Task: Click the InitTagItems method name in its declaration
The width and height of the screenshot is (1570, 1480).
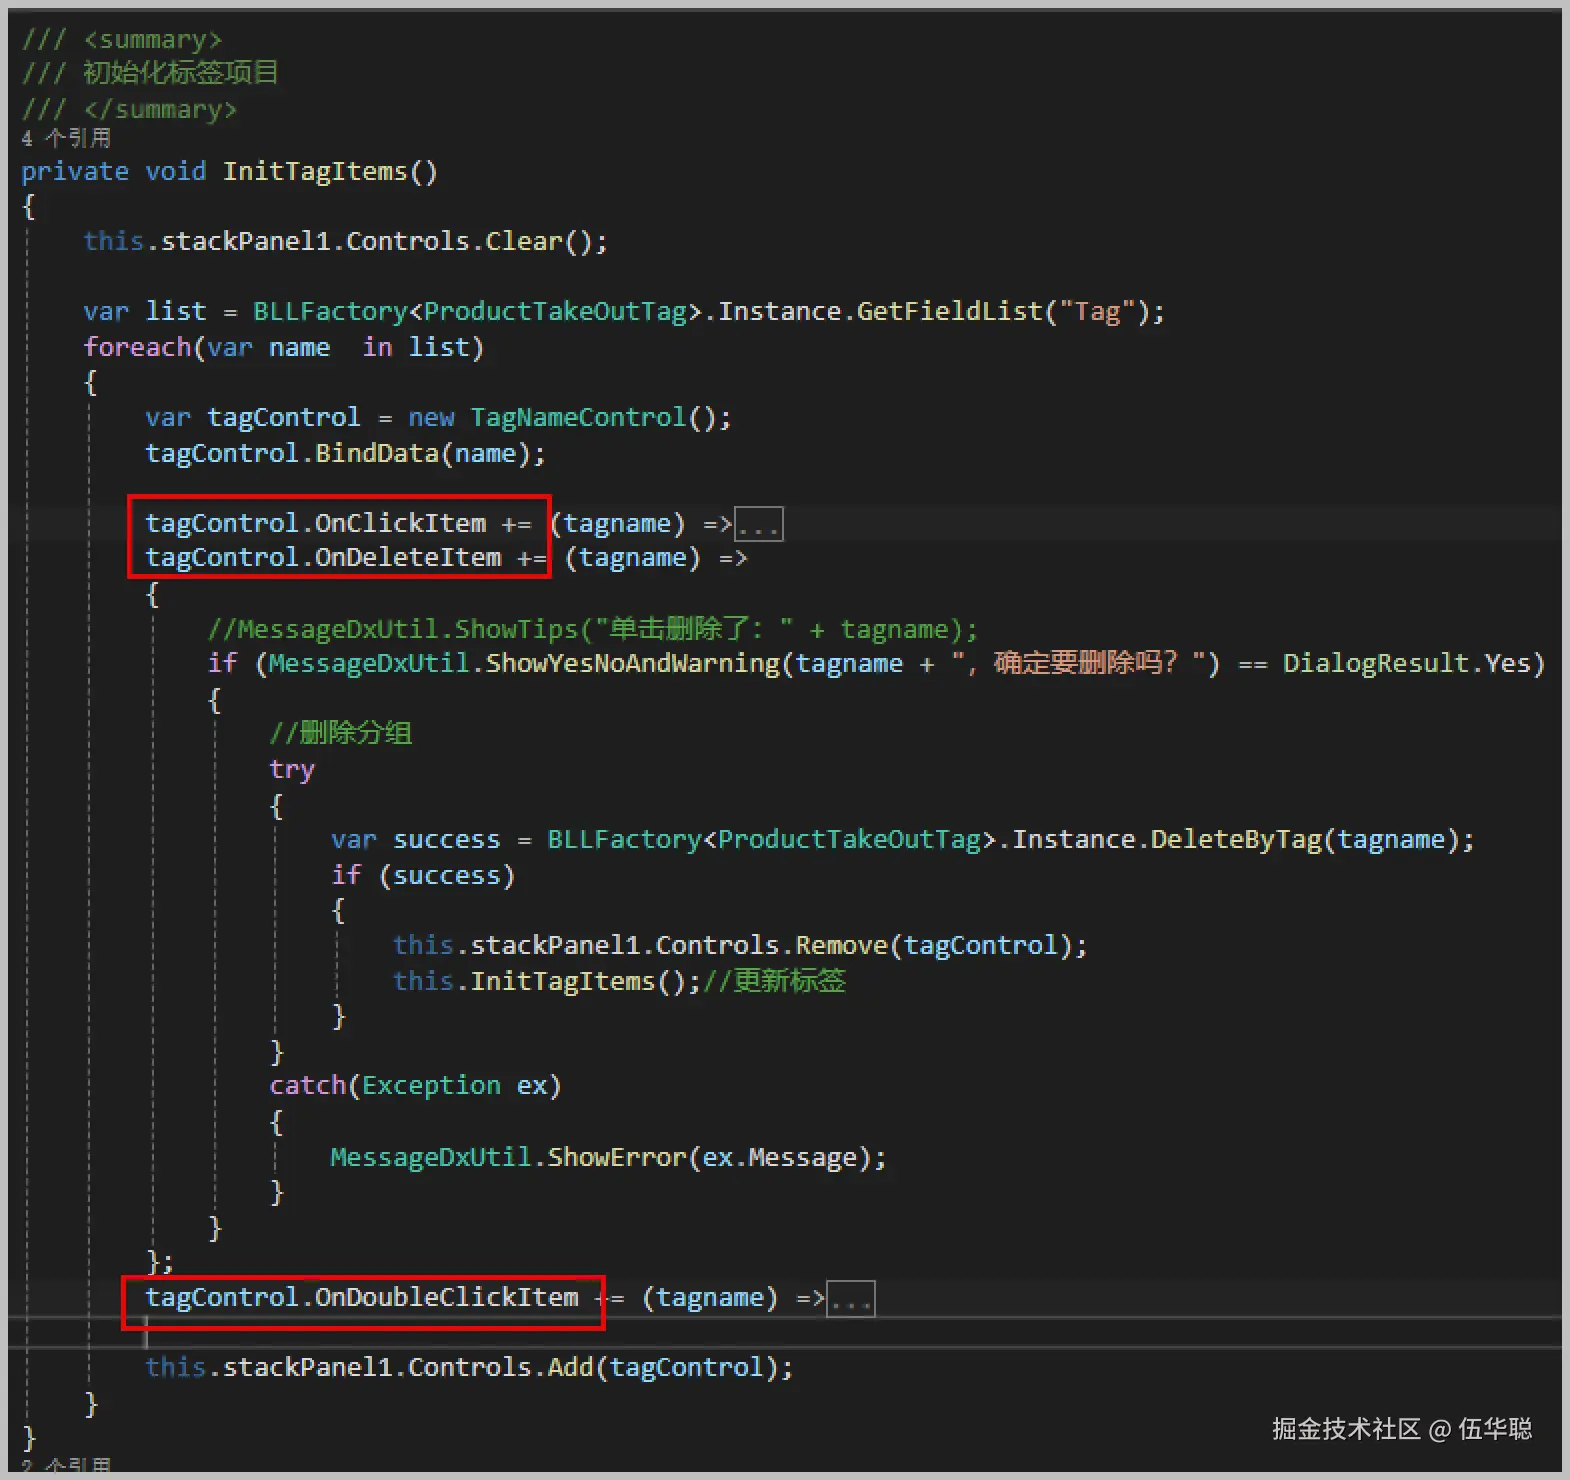Action: (315, 172)
